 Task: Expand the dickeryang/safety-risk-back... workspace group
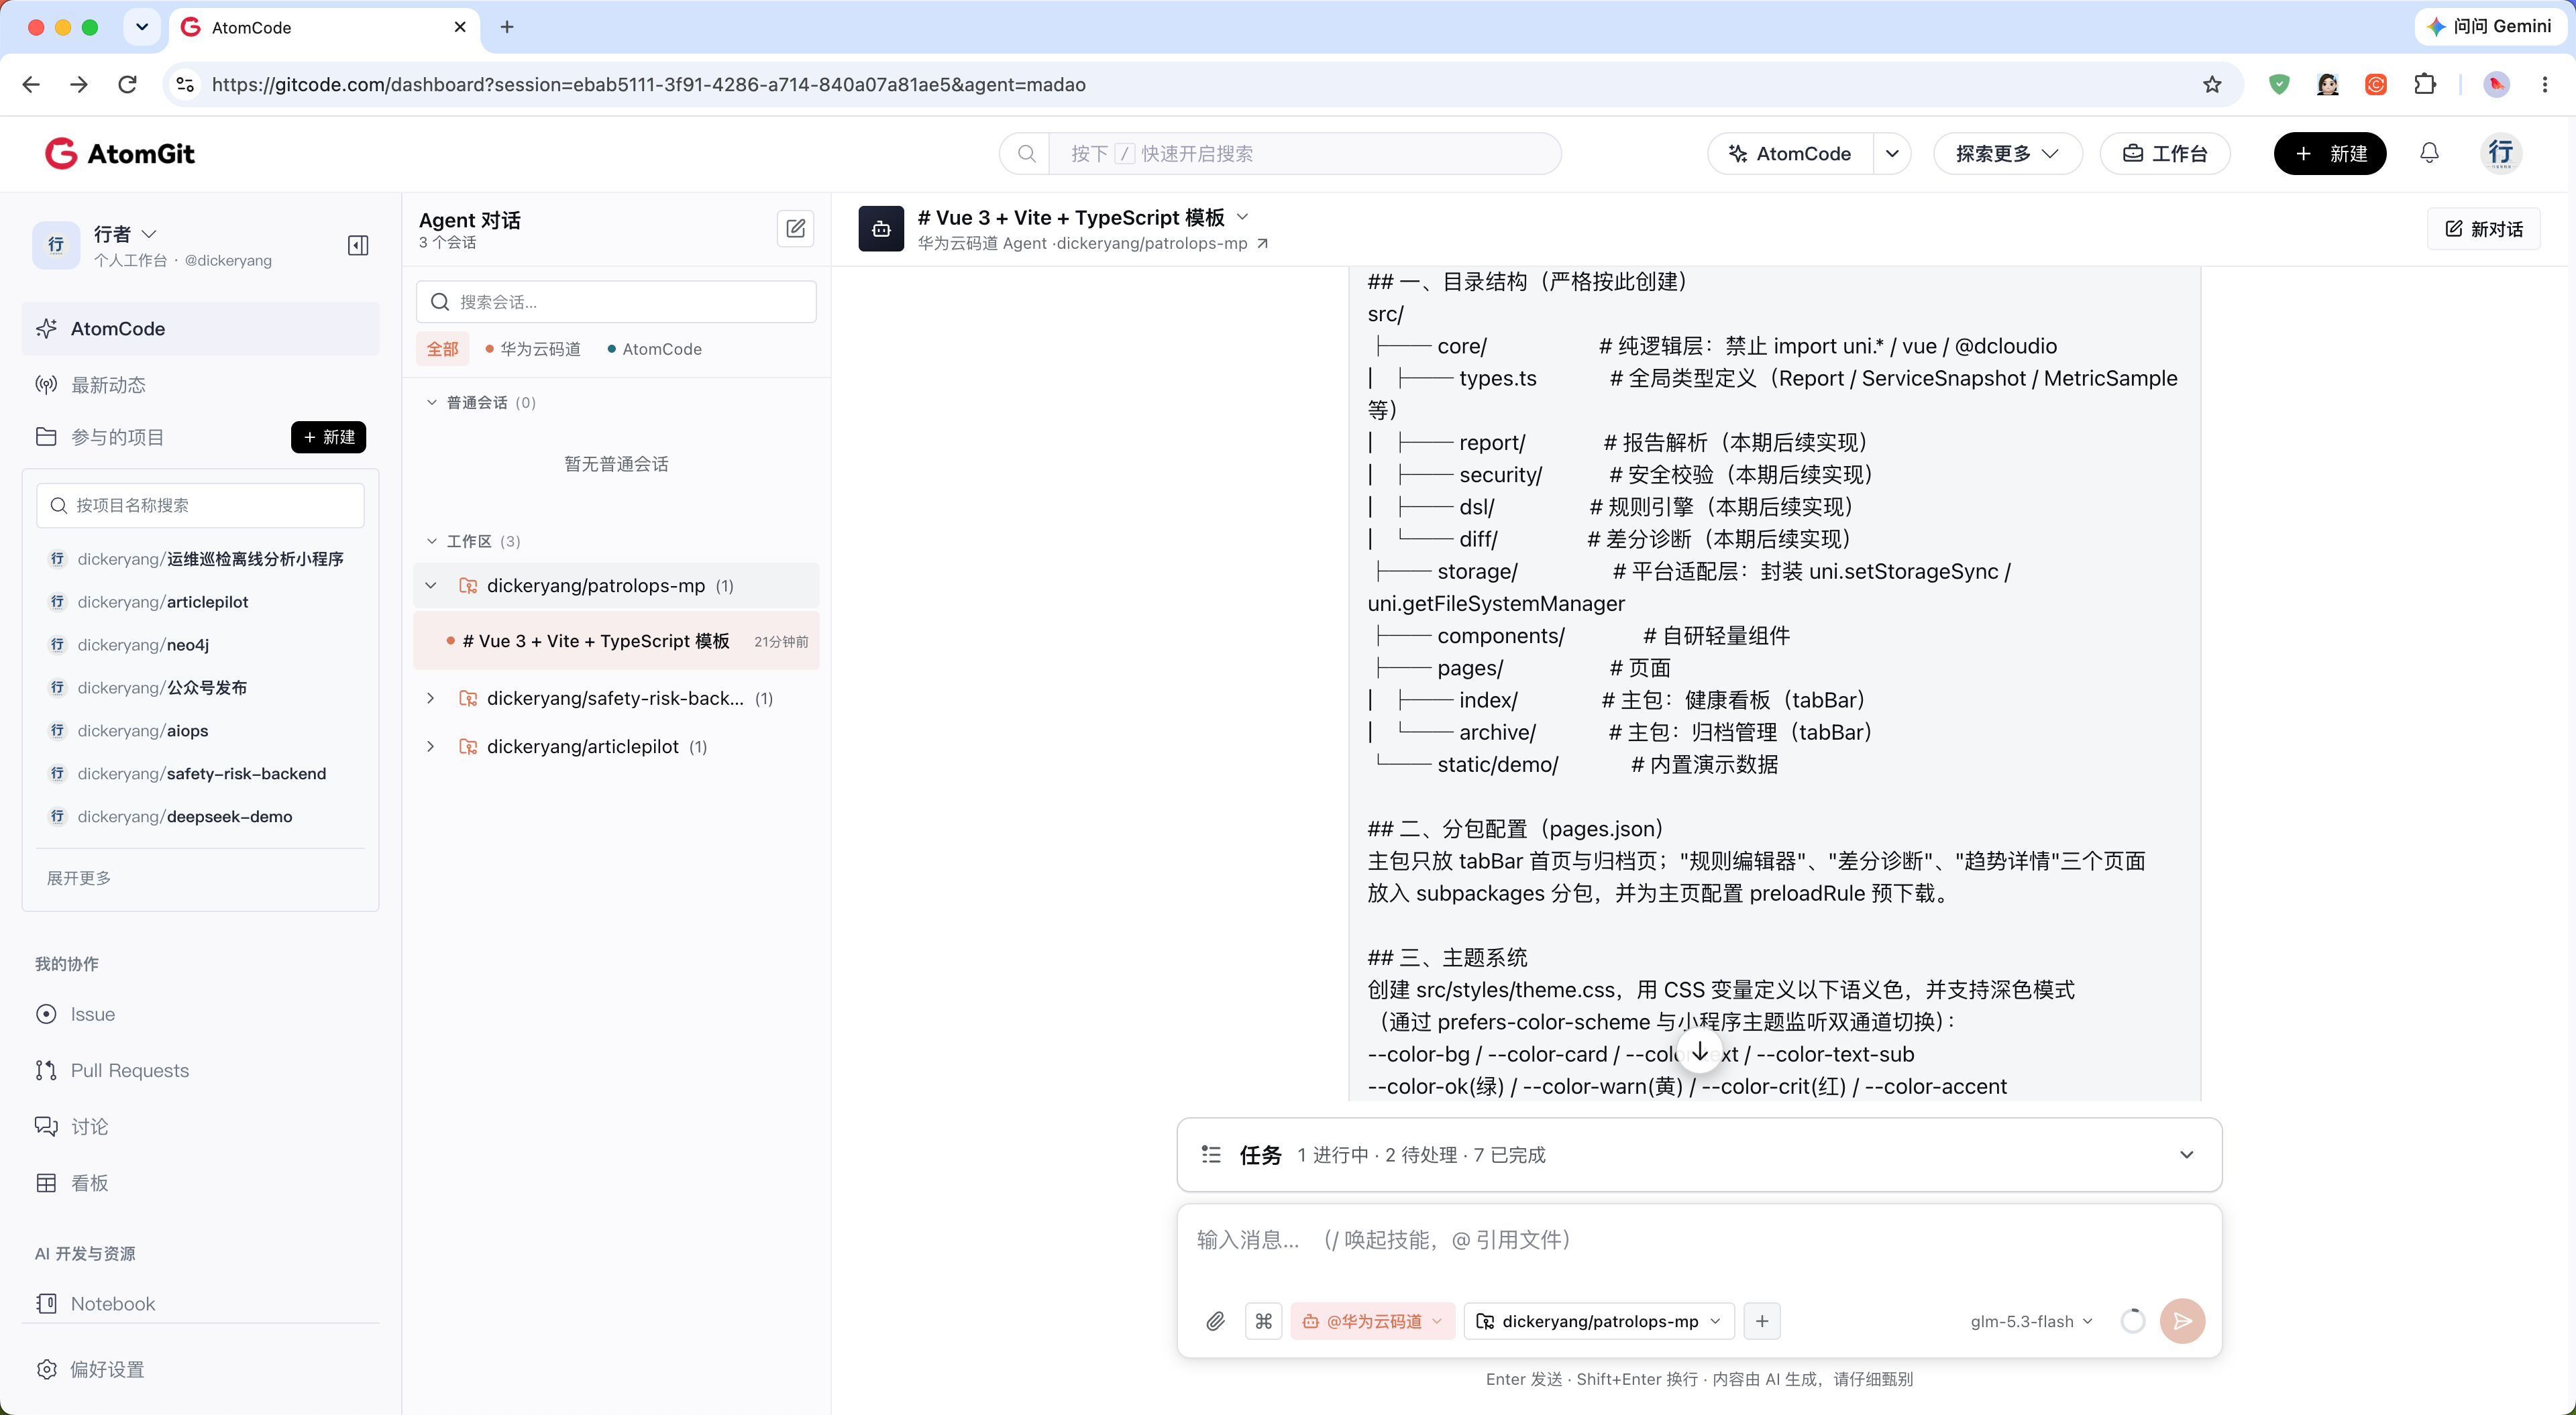431,698
